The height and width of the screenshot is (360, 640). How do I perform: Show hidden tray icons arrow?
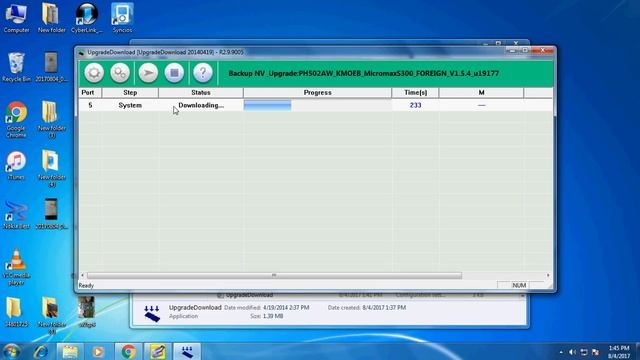pos(561,352)
